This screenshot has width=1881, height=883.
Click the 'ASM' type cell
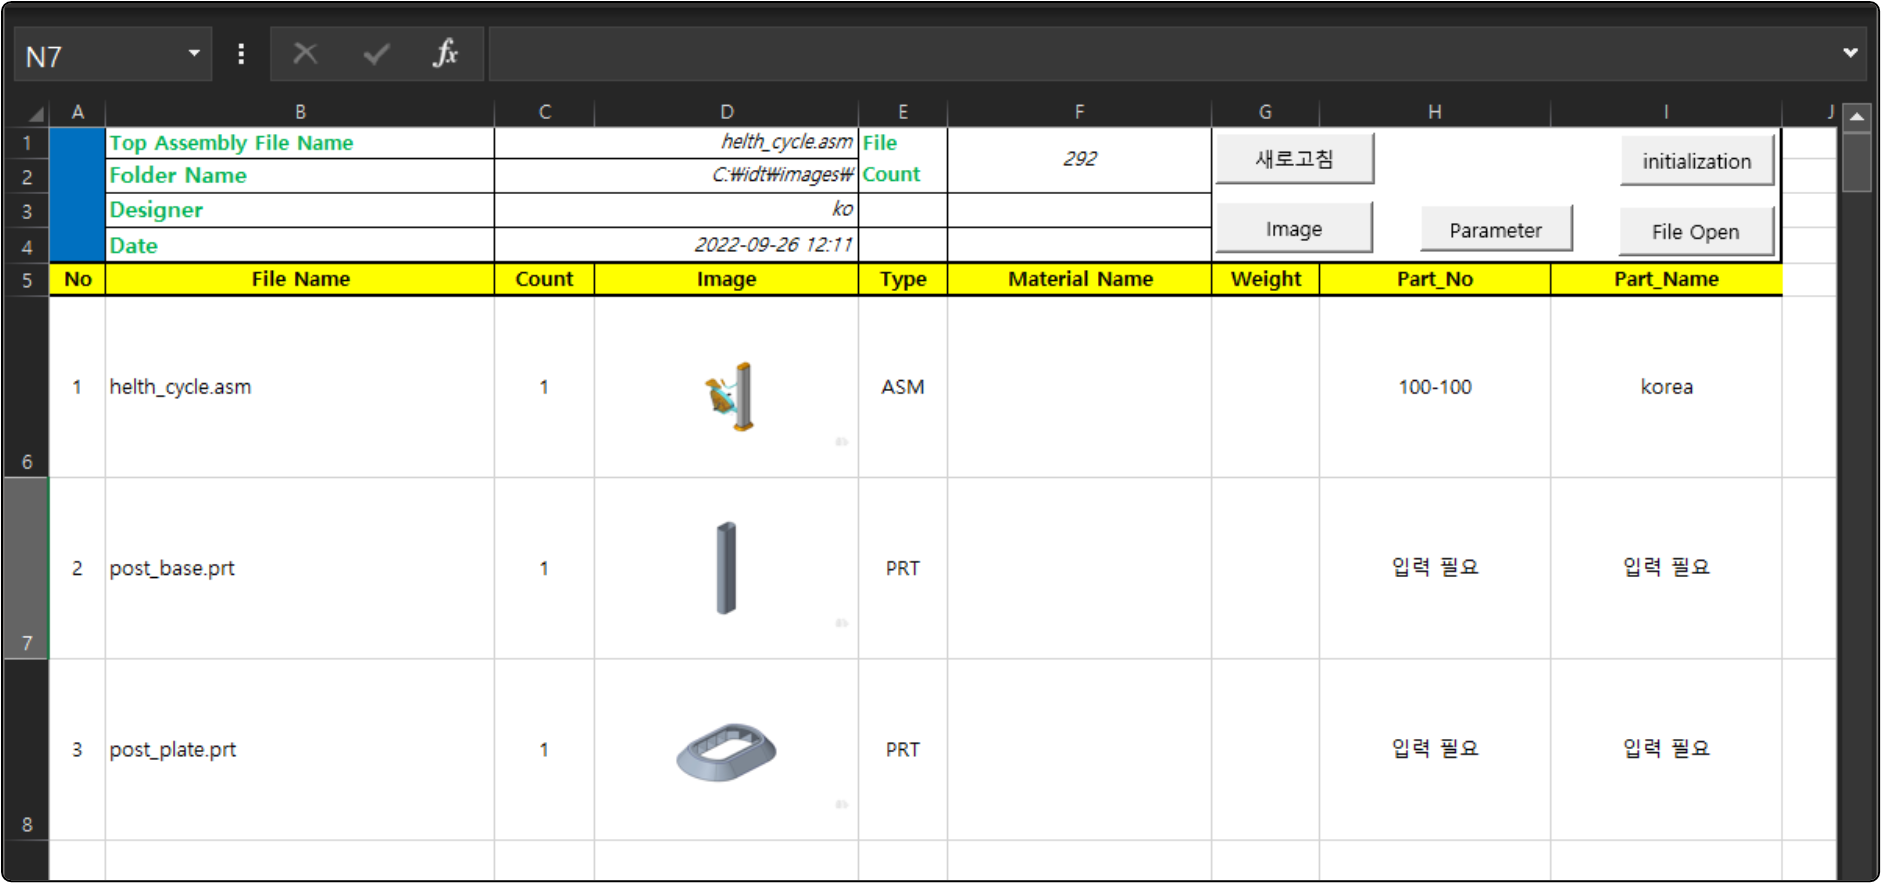pyautogui.click(x=903, y=387)
